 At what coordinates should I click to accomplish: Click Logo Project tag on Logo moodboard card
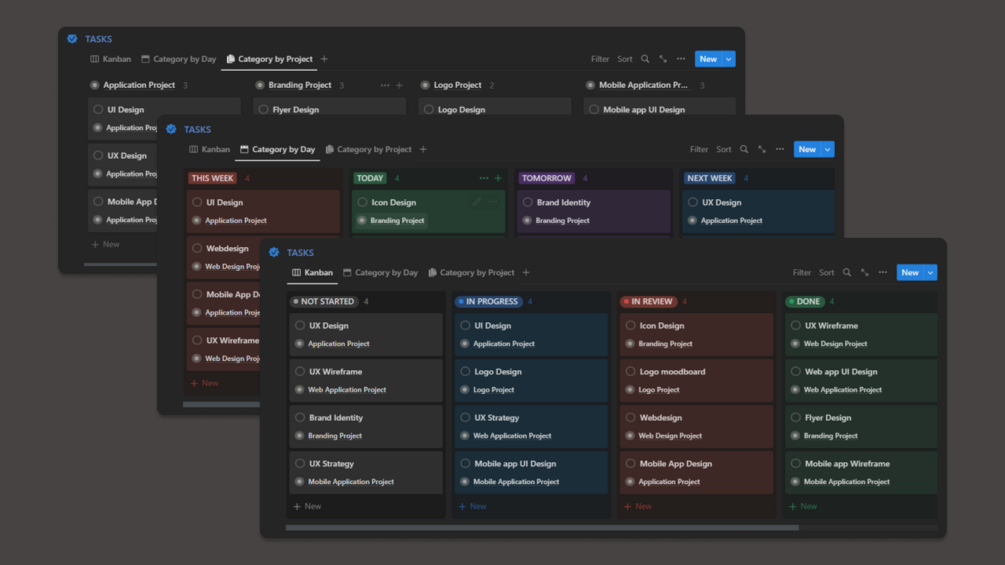click(659, 389)
